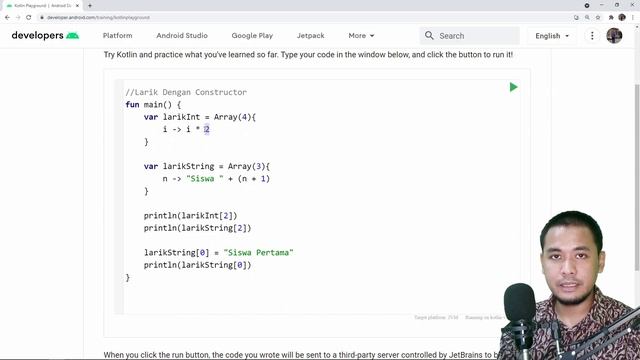
Task: Go forward in browser history
Action: tap(18, 17)
